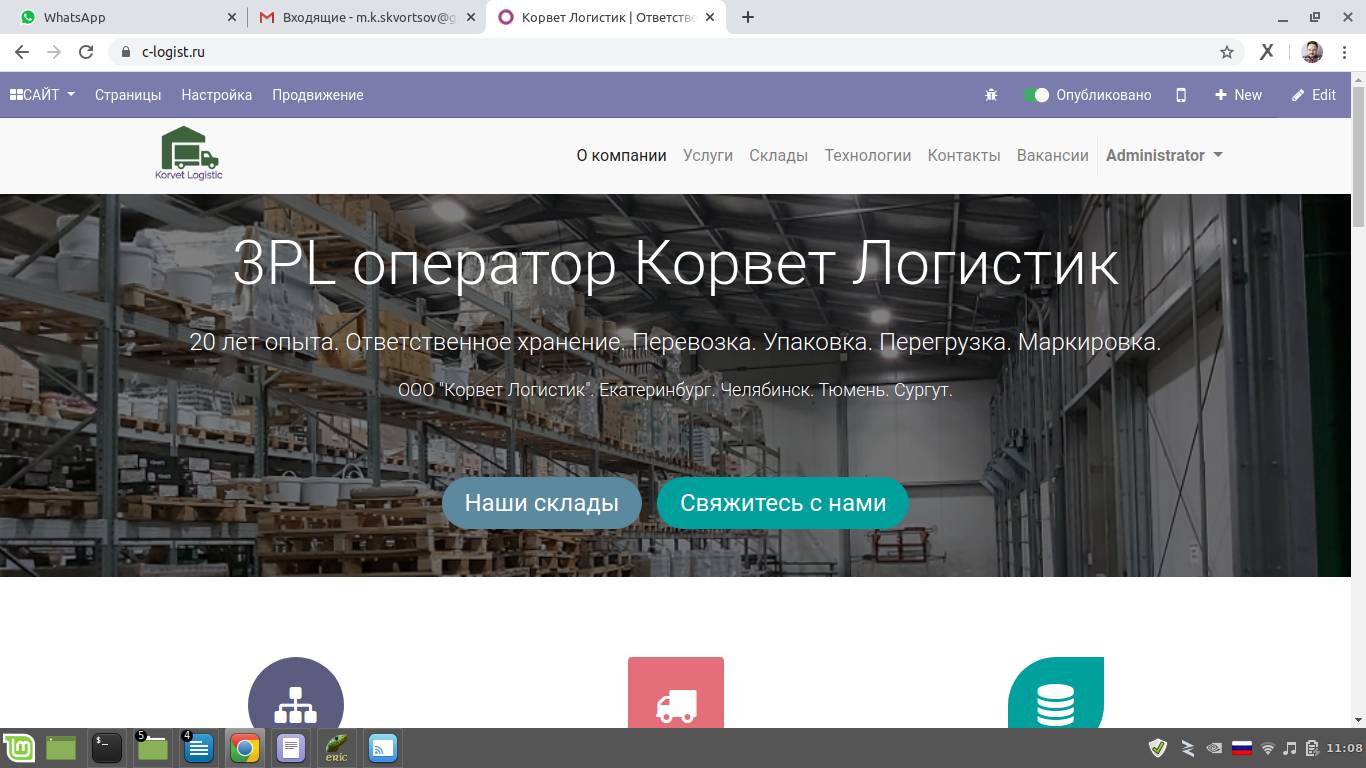
Task: Open terminal from the taskbar
Action: (x=107, y=747)
